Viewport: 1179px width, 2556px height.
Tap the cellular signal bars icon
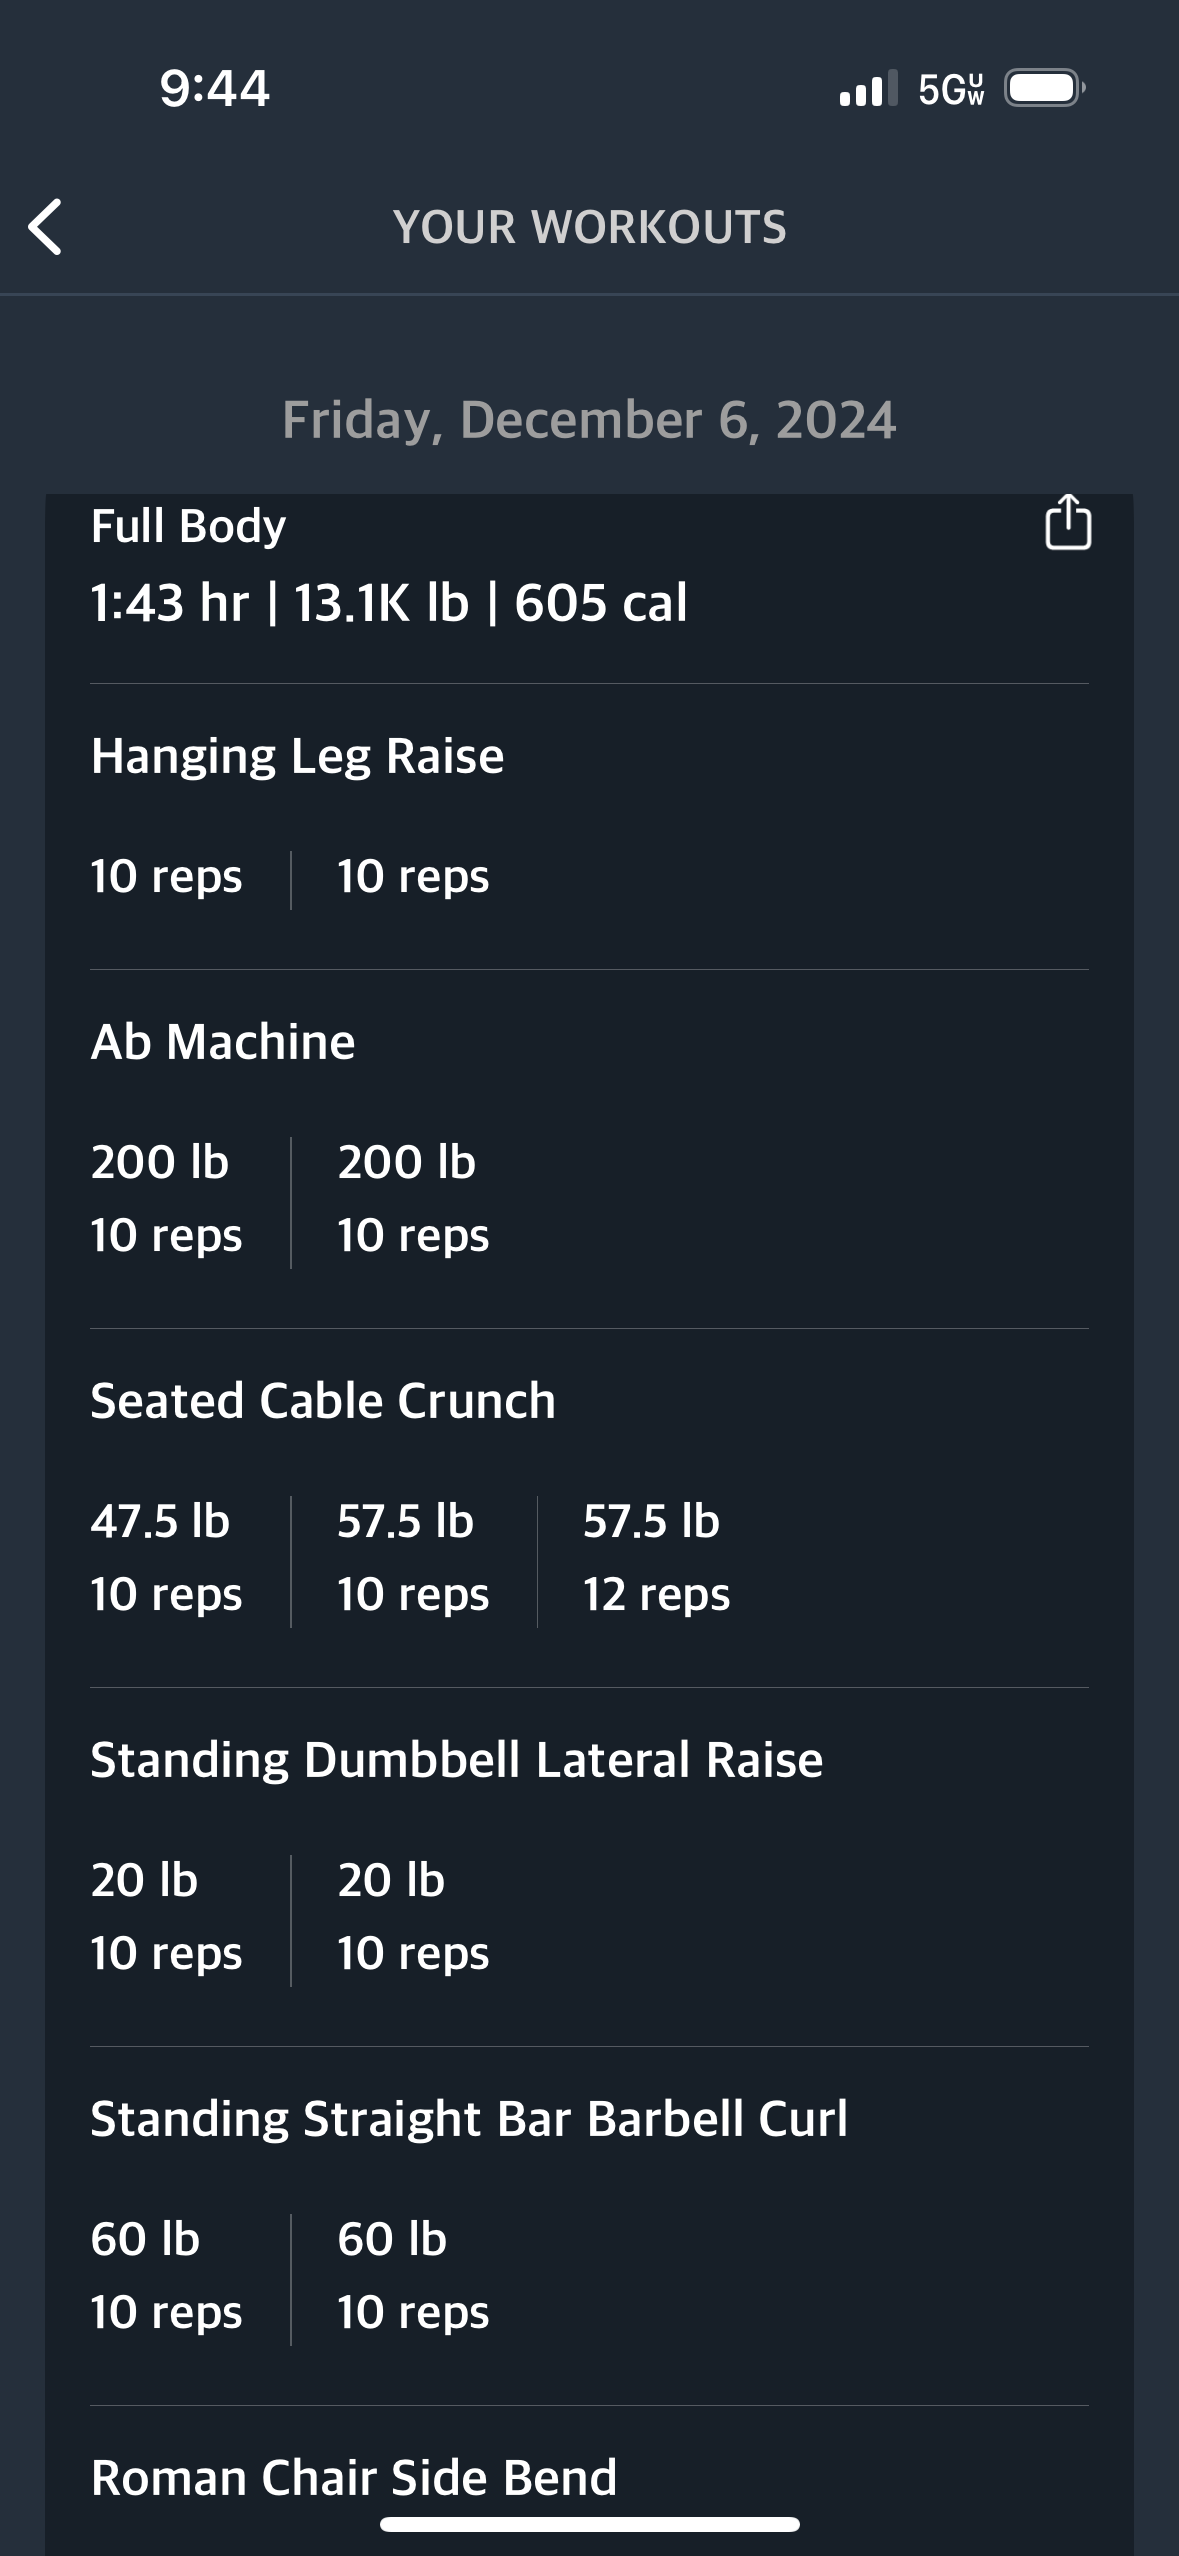point(868,89)
